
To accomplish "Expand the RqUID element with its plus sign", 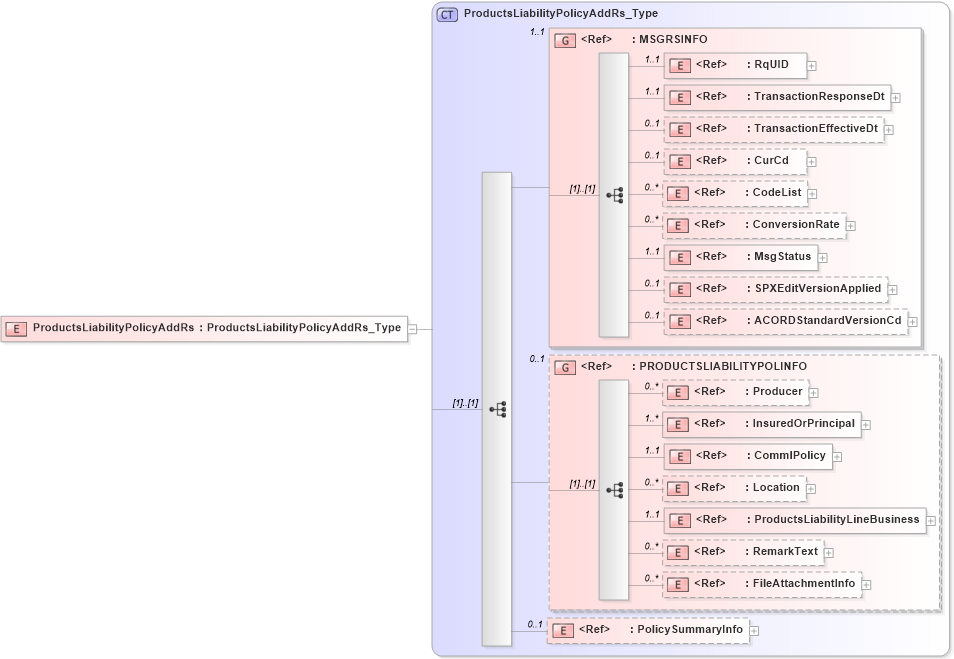I will click(x=811, y=65).
